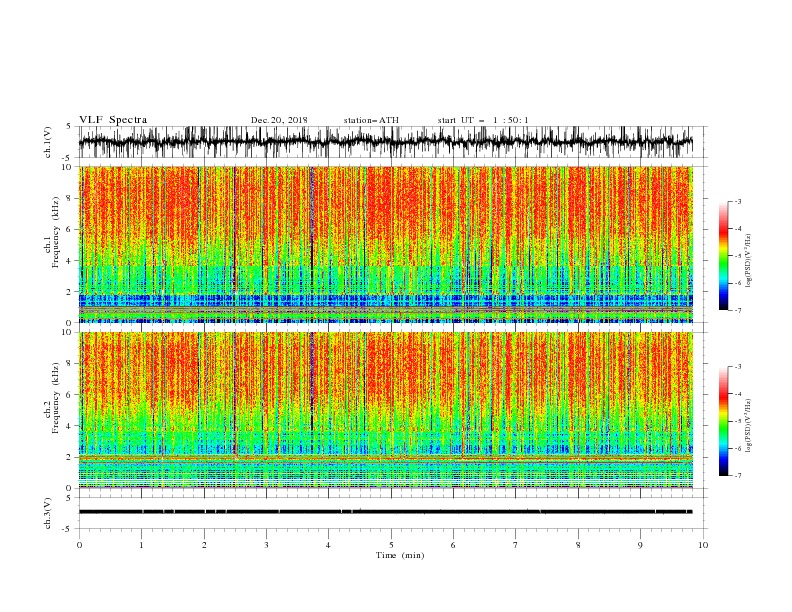
Task: Click the "4" kHz tick on ch.1 frequency axis
Action: (x=69, y=261)
